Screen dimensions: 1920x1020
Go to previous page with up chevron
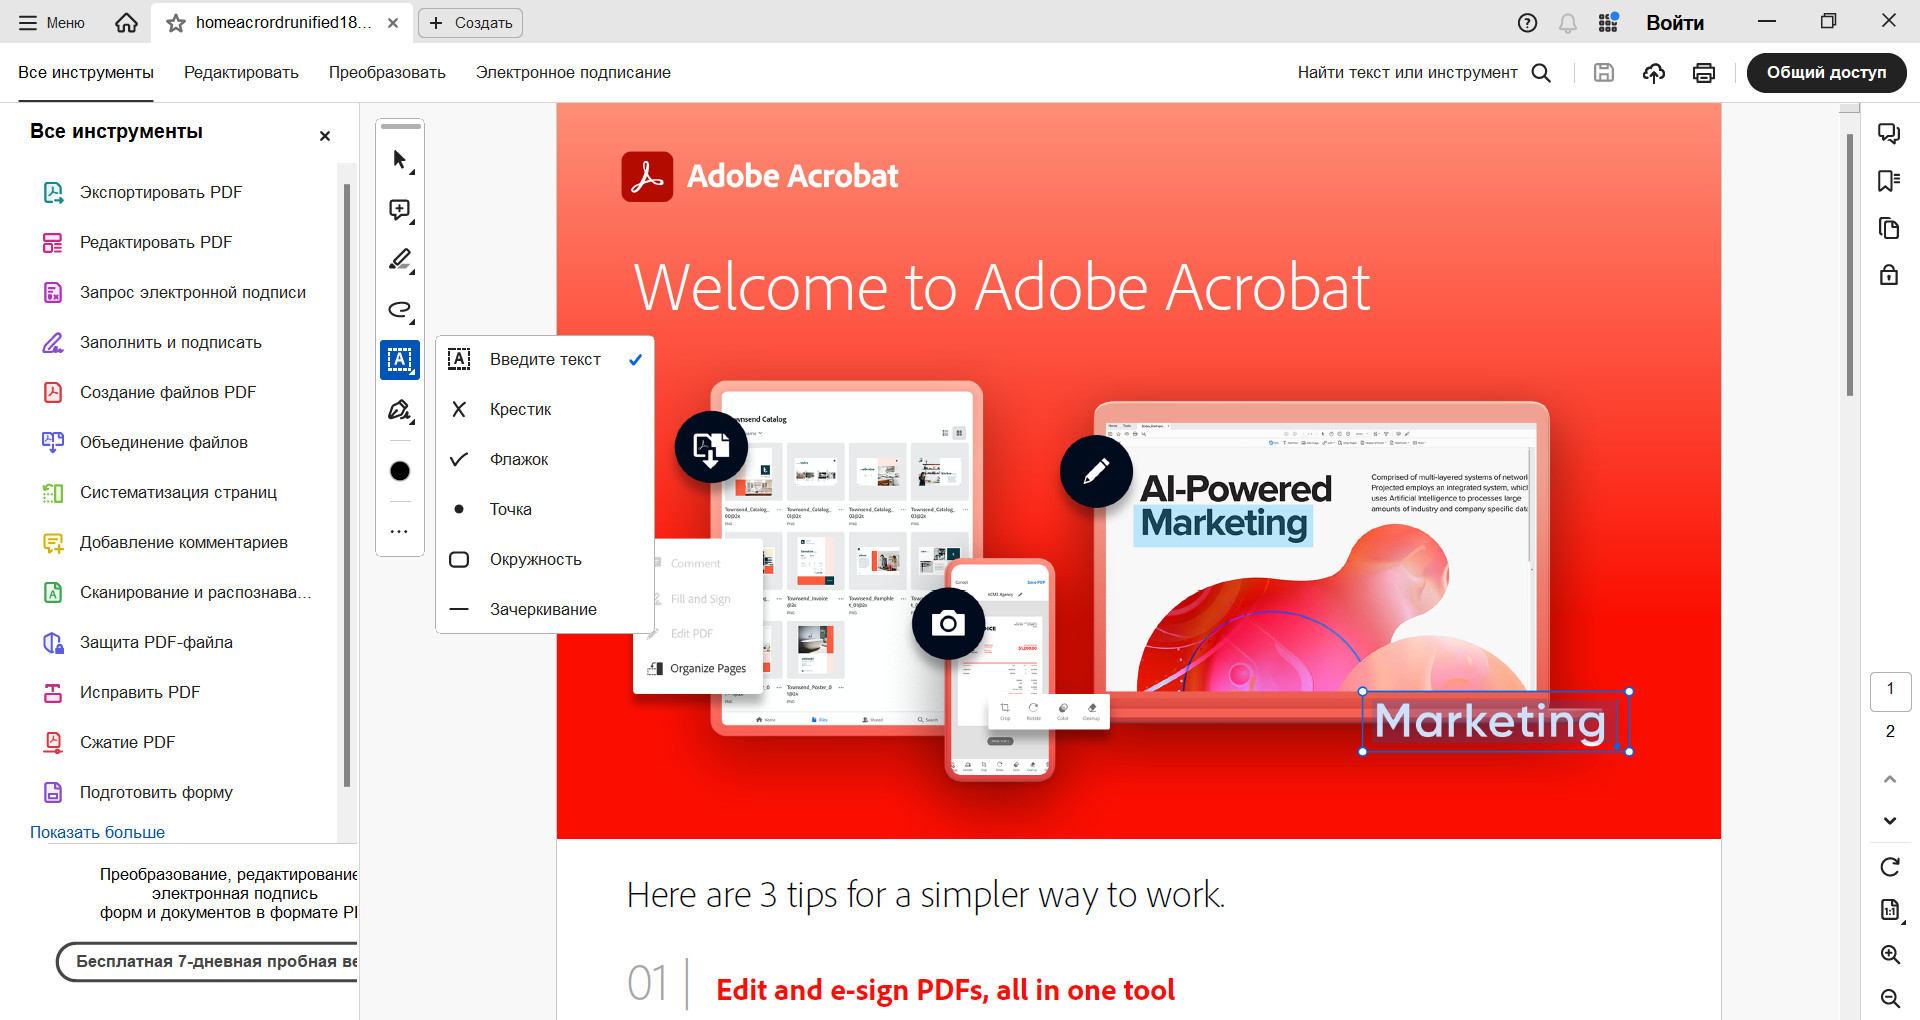1890,779
